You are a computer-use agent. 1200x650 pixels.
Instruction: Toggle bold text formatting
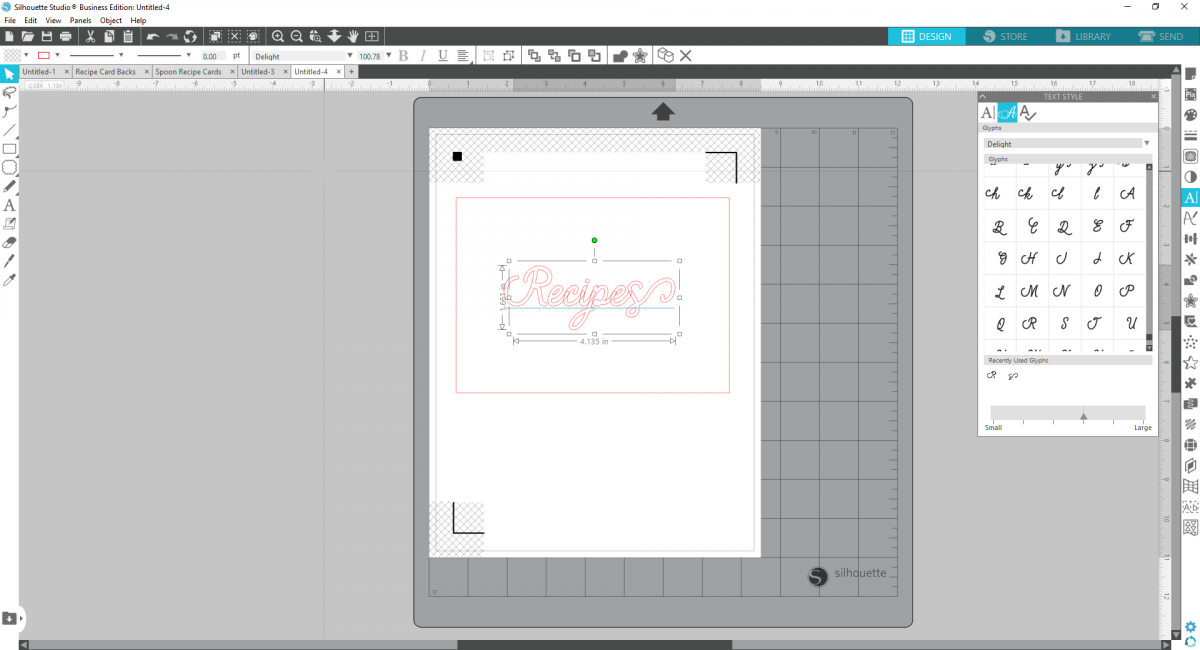pos(404,56)
